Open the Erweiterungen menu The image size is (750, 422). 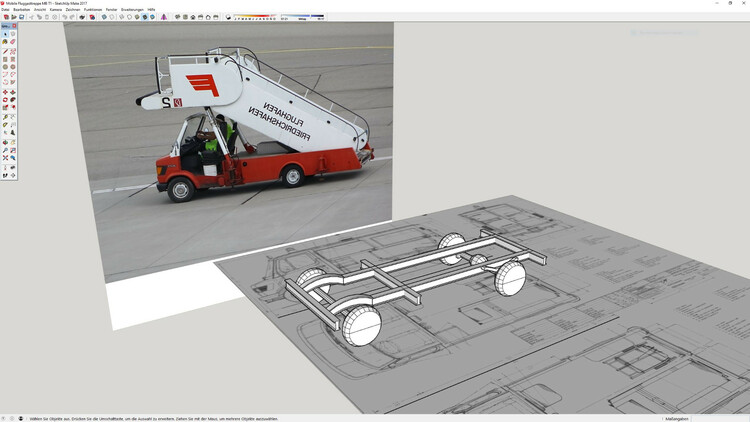tap(132, 9)
